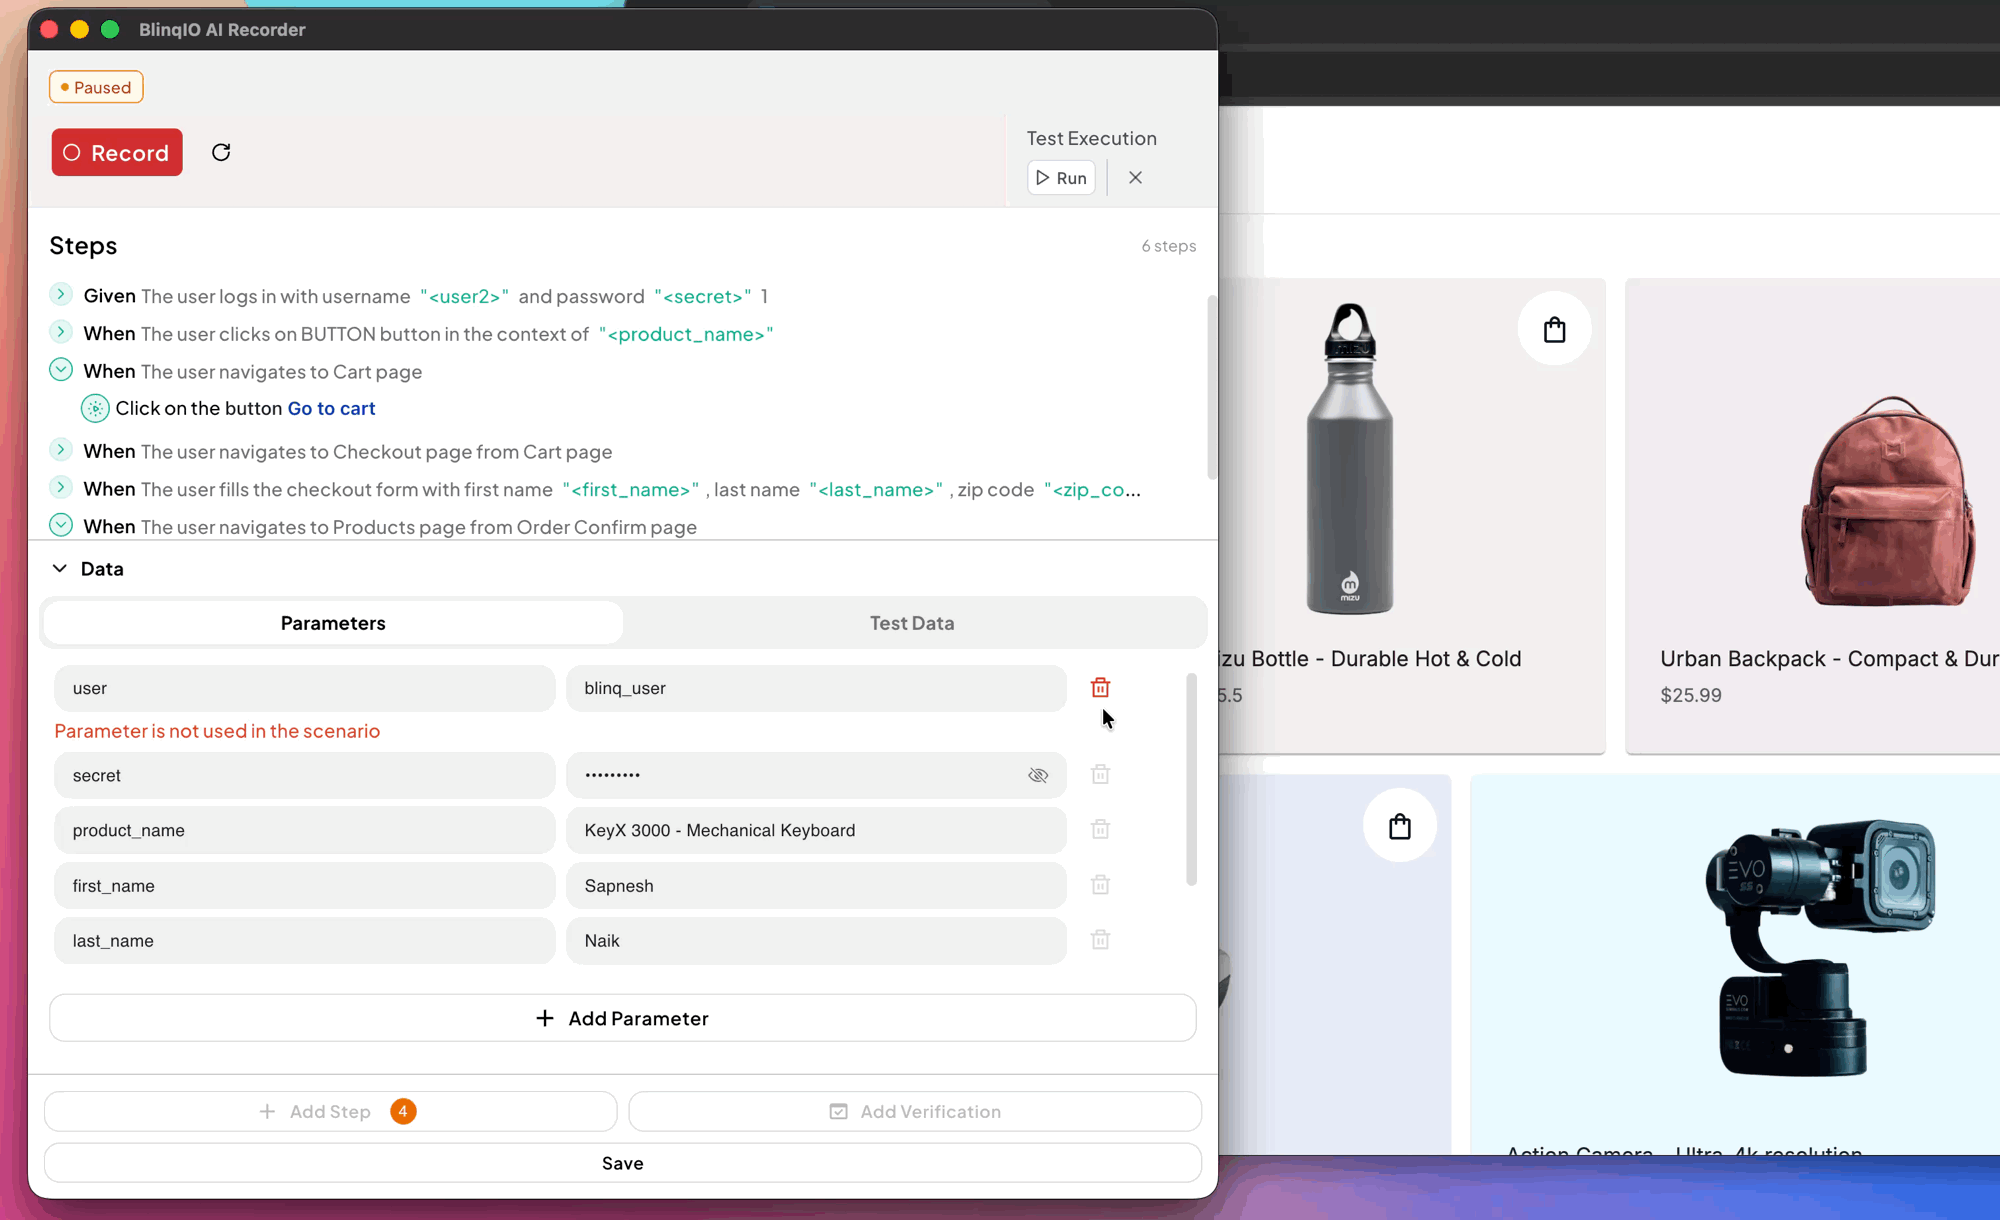This screenshot has width=2000, height=1220.
Task: Collapse the navigates to Cart page step
Action: click(61, 370)
